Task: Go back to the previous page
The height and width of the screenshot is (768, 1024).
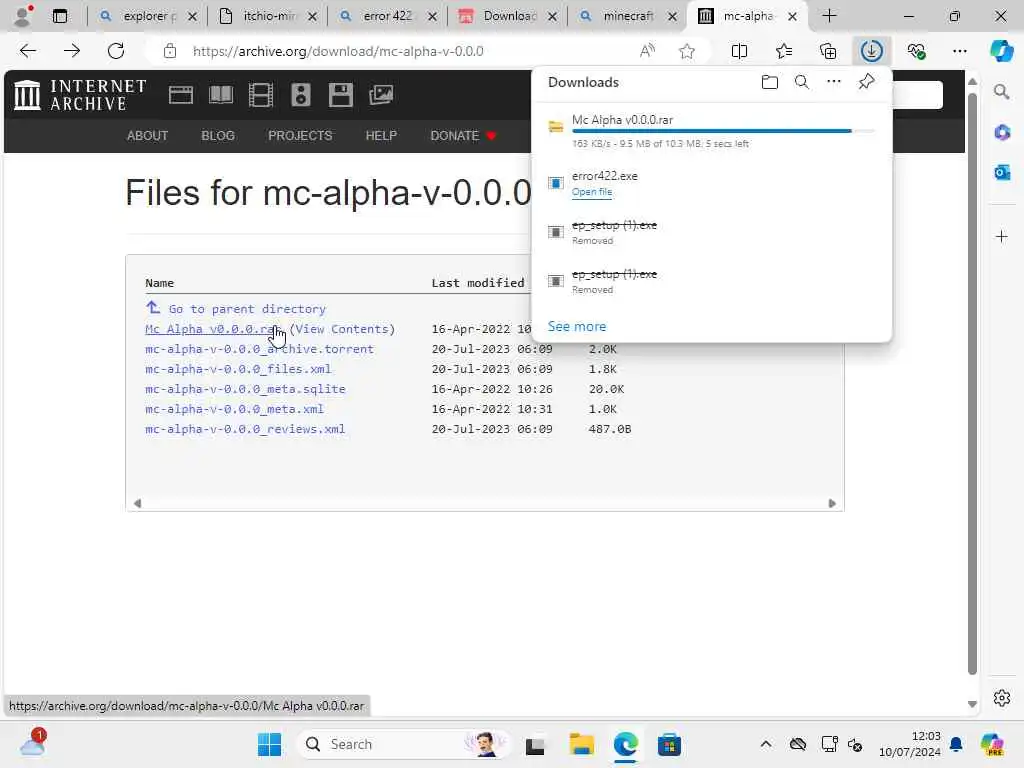Action: (27, 51)
